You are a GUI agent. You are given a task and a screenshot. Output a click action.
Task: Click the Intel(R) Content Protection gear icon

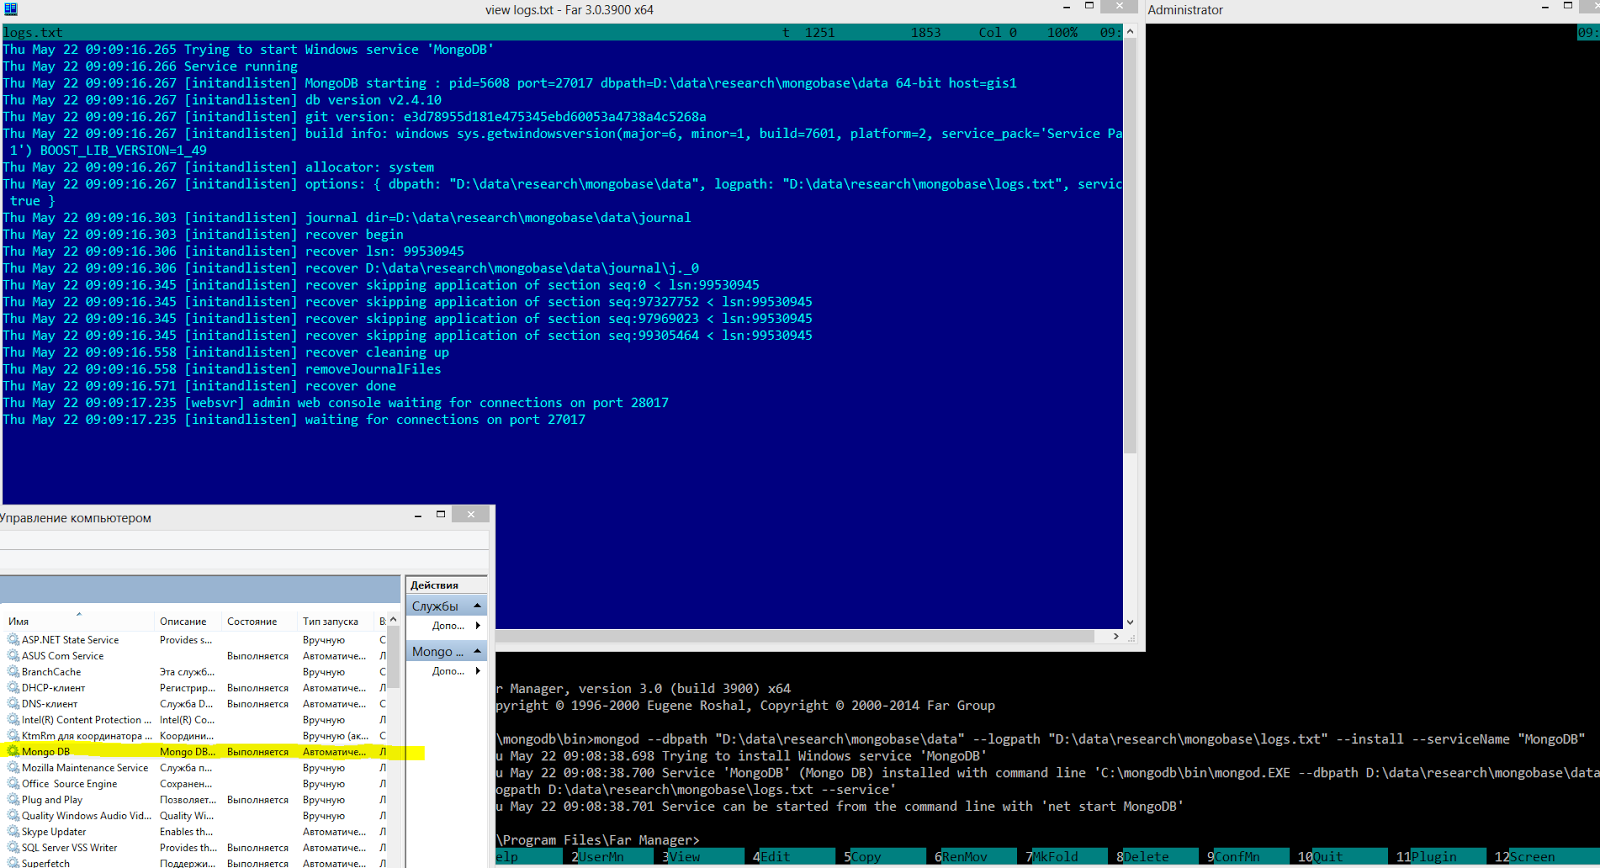pos(14,720)
